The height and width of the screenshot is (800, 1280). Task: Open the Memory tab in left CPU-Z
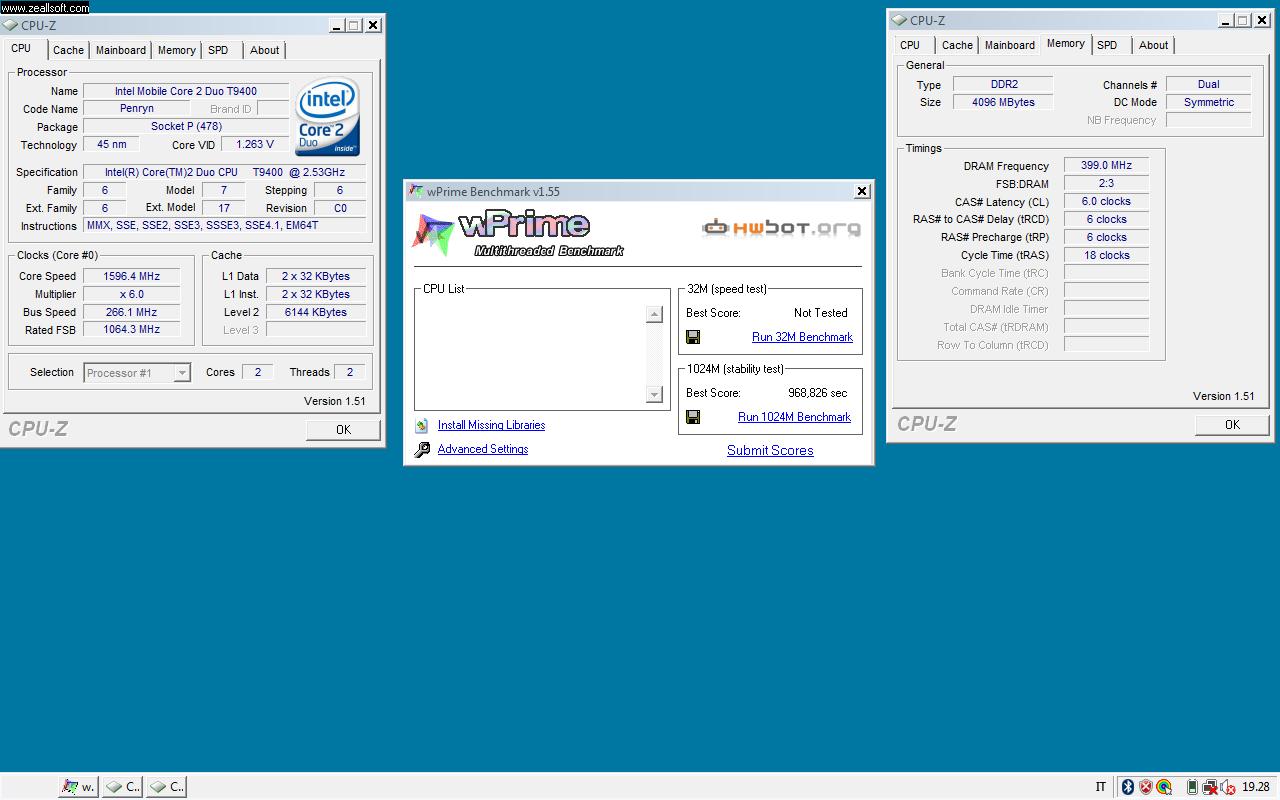(x=177, y=50)
